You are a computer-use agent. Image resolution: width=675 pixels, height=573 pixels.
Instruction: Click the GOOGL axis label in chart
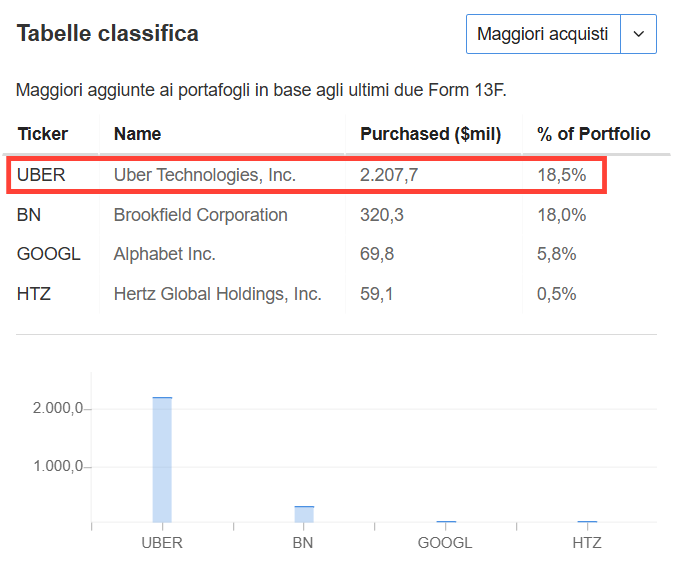[x=445, y=543]
